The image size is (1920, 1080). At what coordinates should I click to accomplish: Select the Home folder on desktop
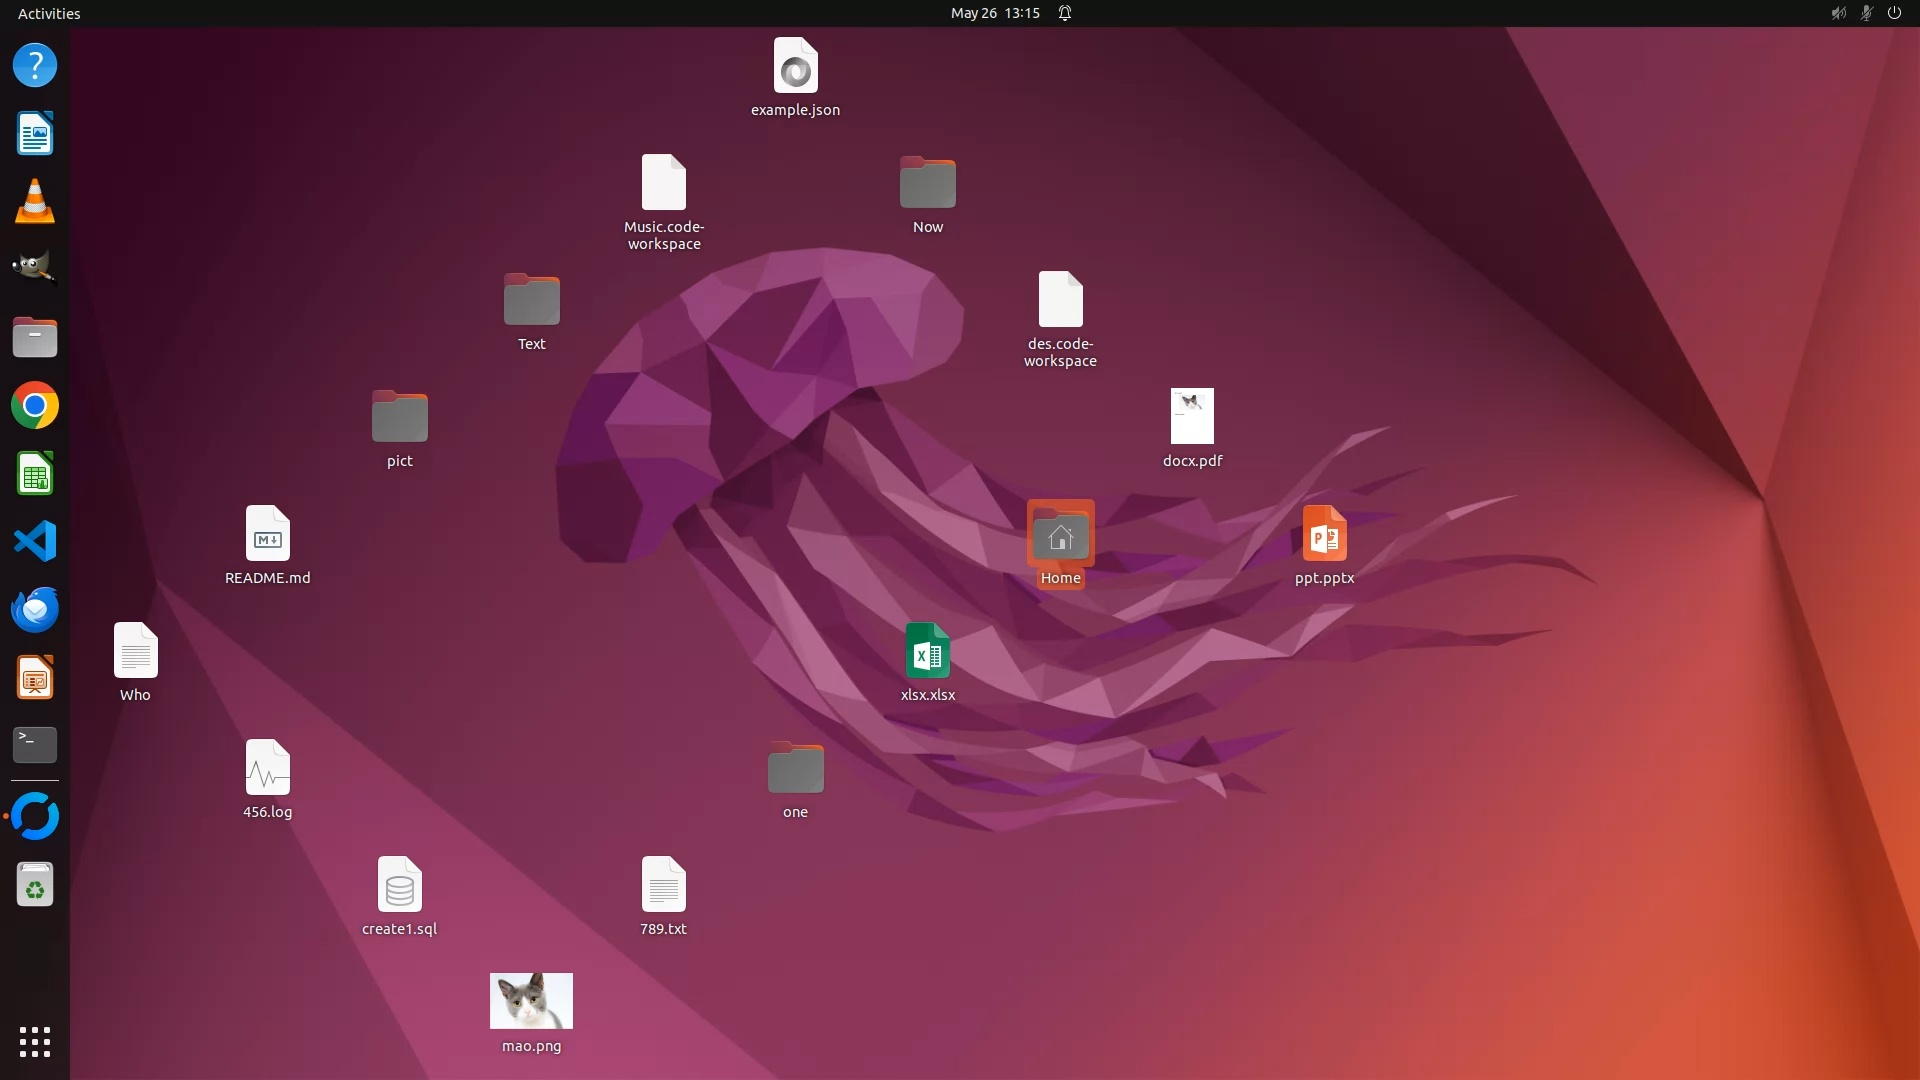coord(1060,537)
